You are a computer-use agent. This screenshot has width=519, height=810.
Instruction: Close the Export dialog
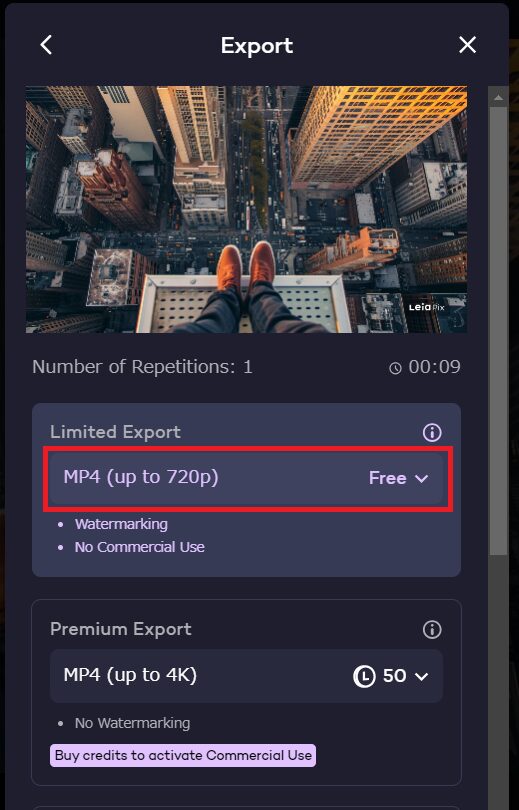467,45
